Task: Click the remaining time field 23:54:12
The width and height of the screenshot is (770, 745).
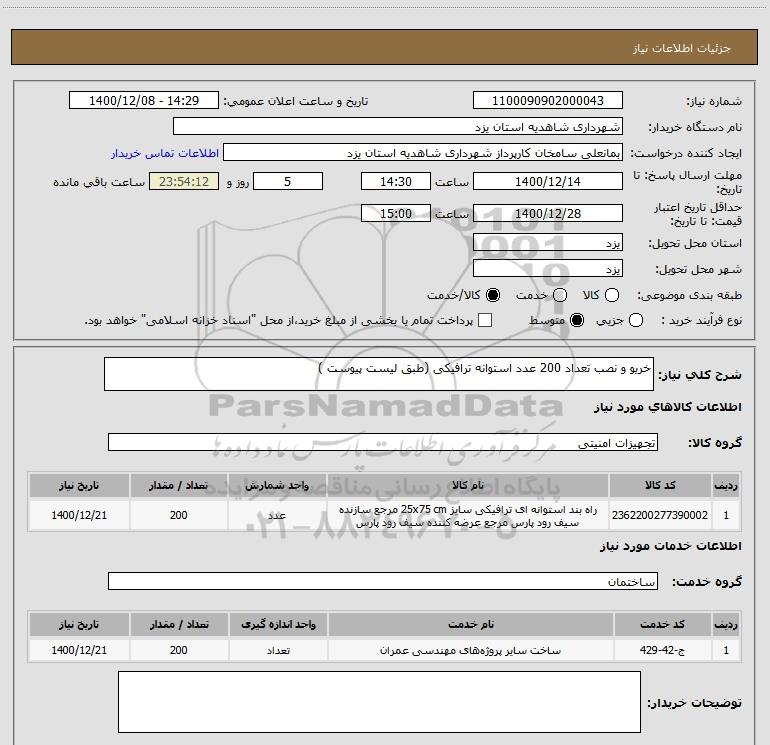Action: 184,182
